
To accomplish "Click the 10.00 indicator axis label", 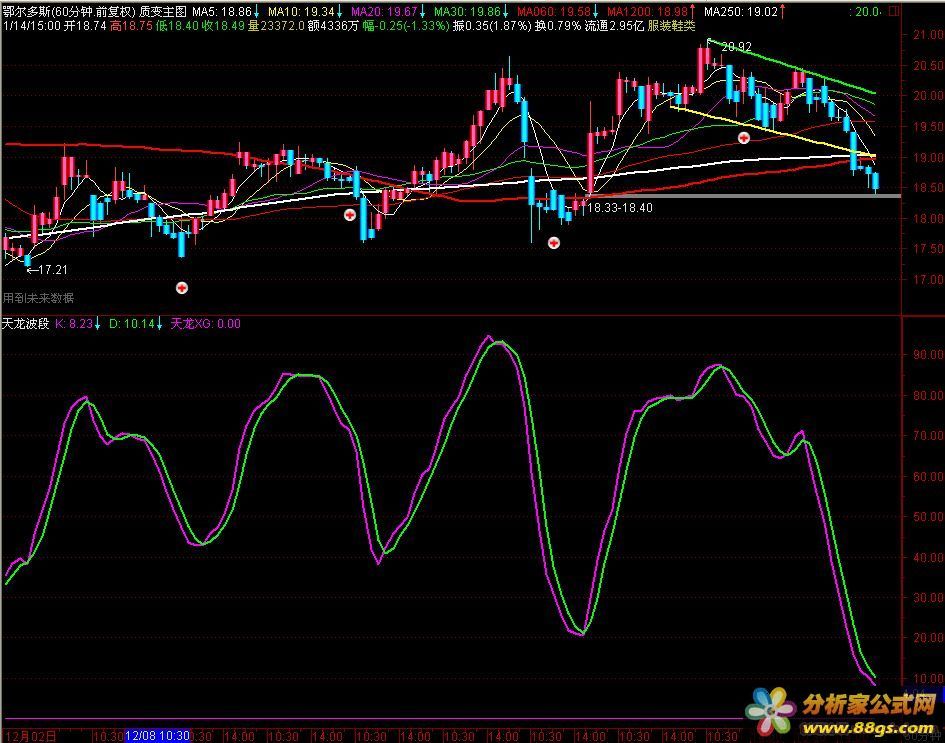I will point(928,679).
